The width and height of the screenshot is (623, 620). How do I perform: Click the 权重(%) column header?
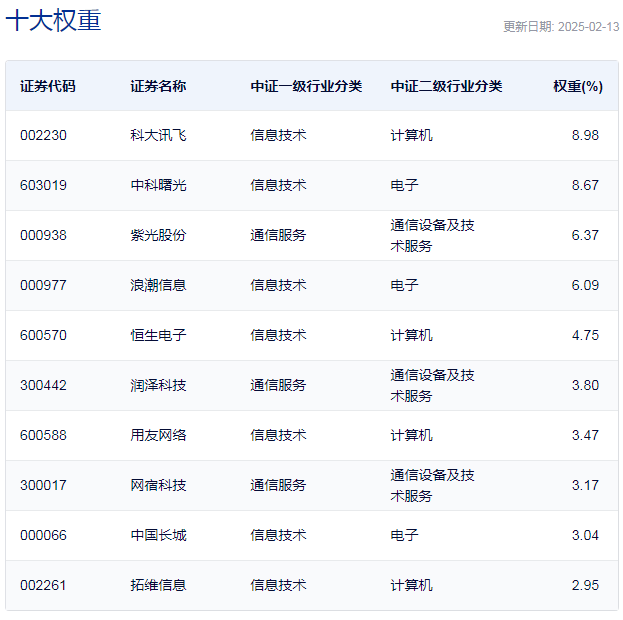tap(577, 86)
